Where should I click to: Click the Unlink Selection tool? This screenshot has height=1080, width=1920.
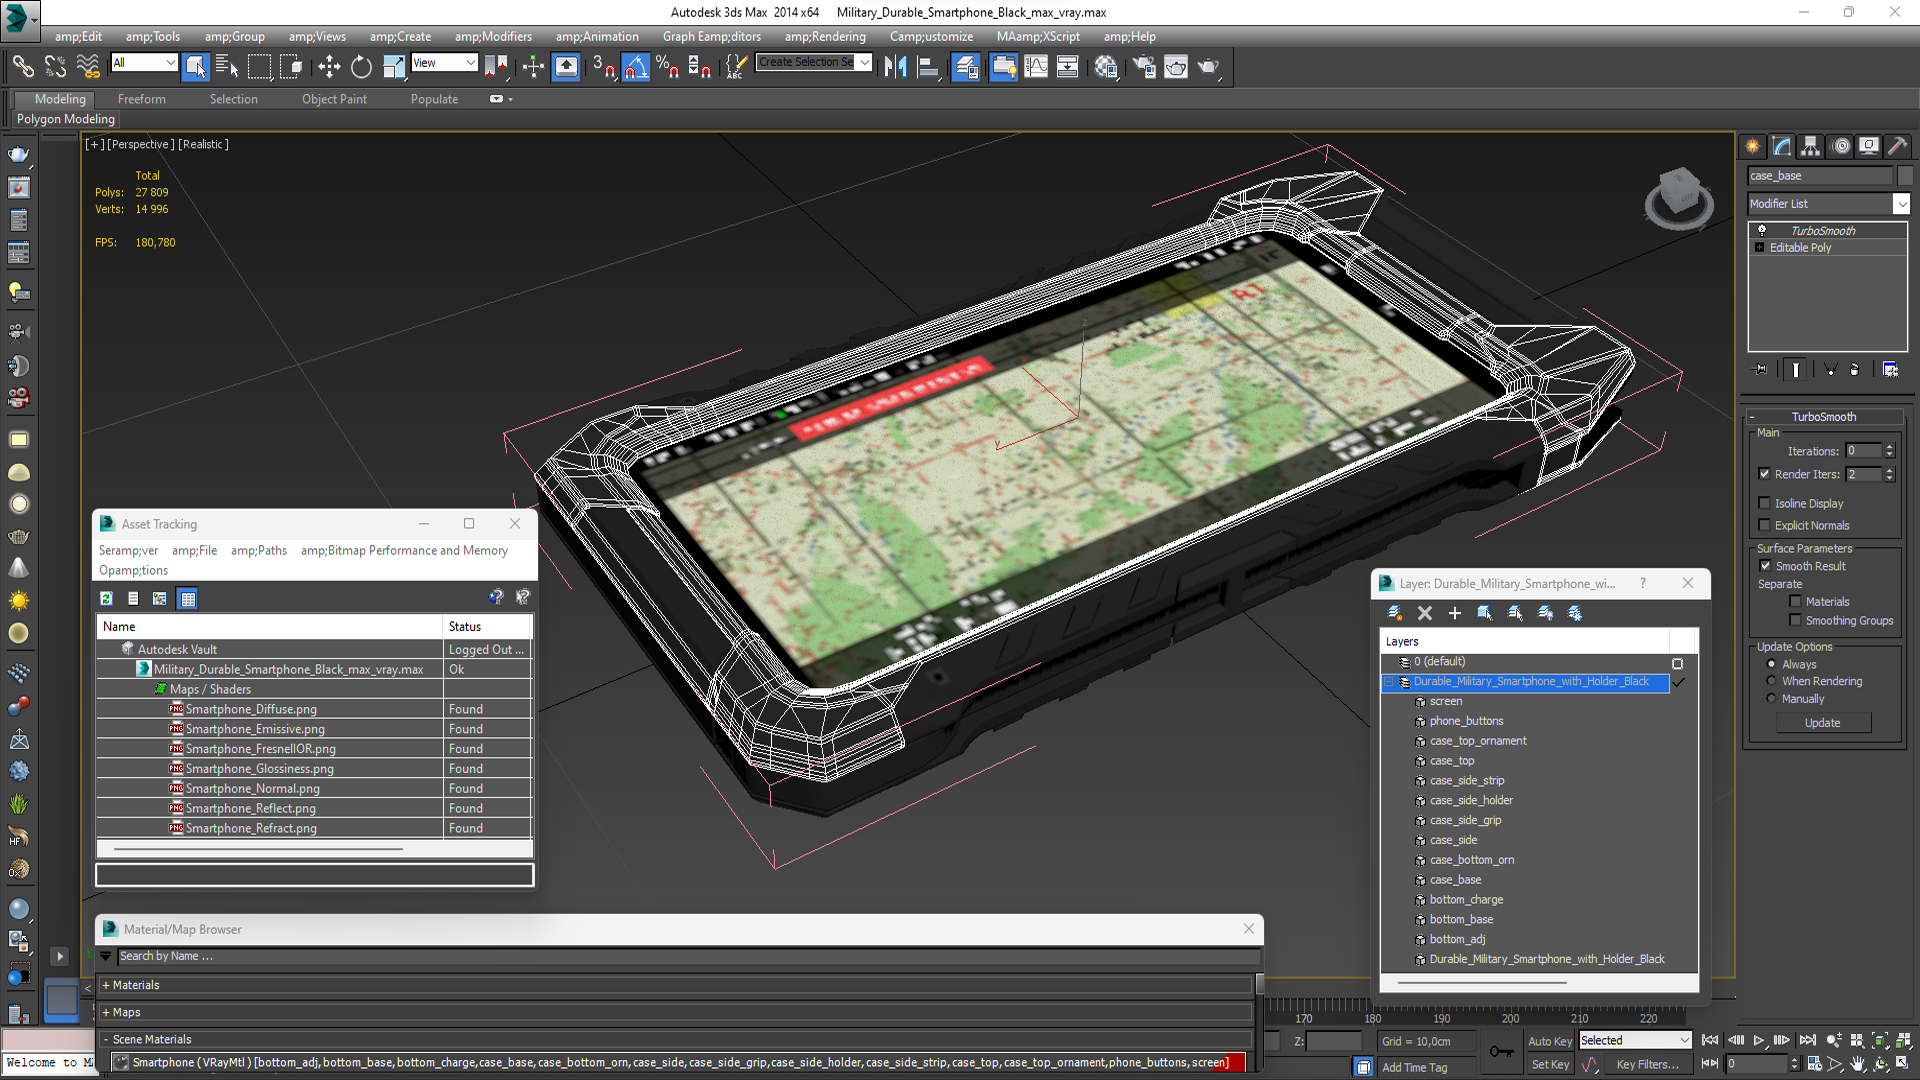55,66
